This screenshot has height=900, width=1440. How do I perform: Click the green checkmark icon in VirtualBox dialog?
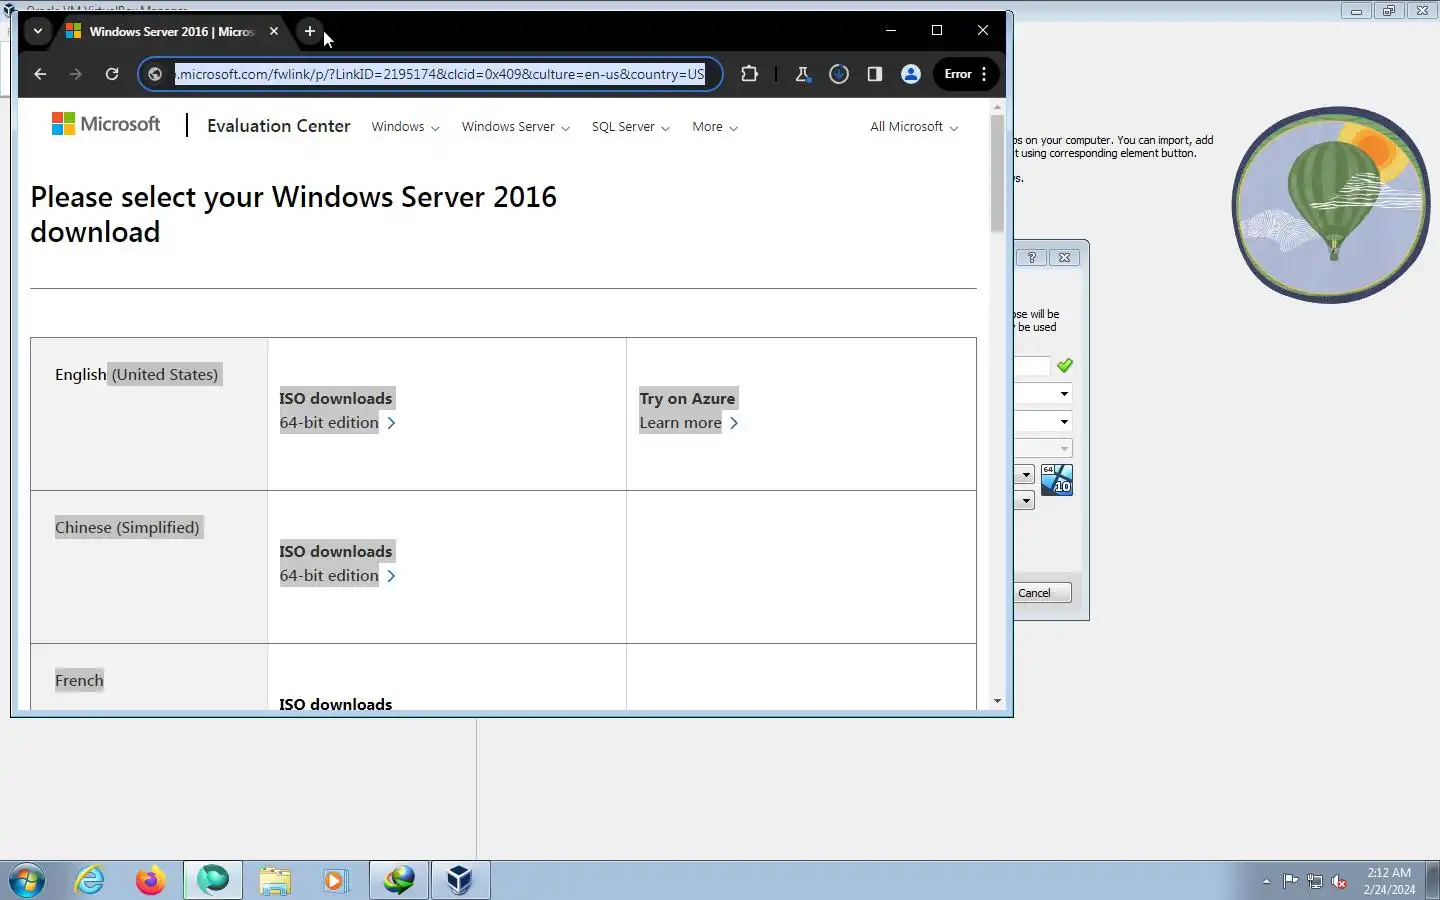[x=1065, y=366]
